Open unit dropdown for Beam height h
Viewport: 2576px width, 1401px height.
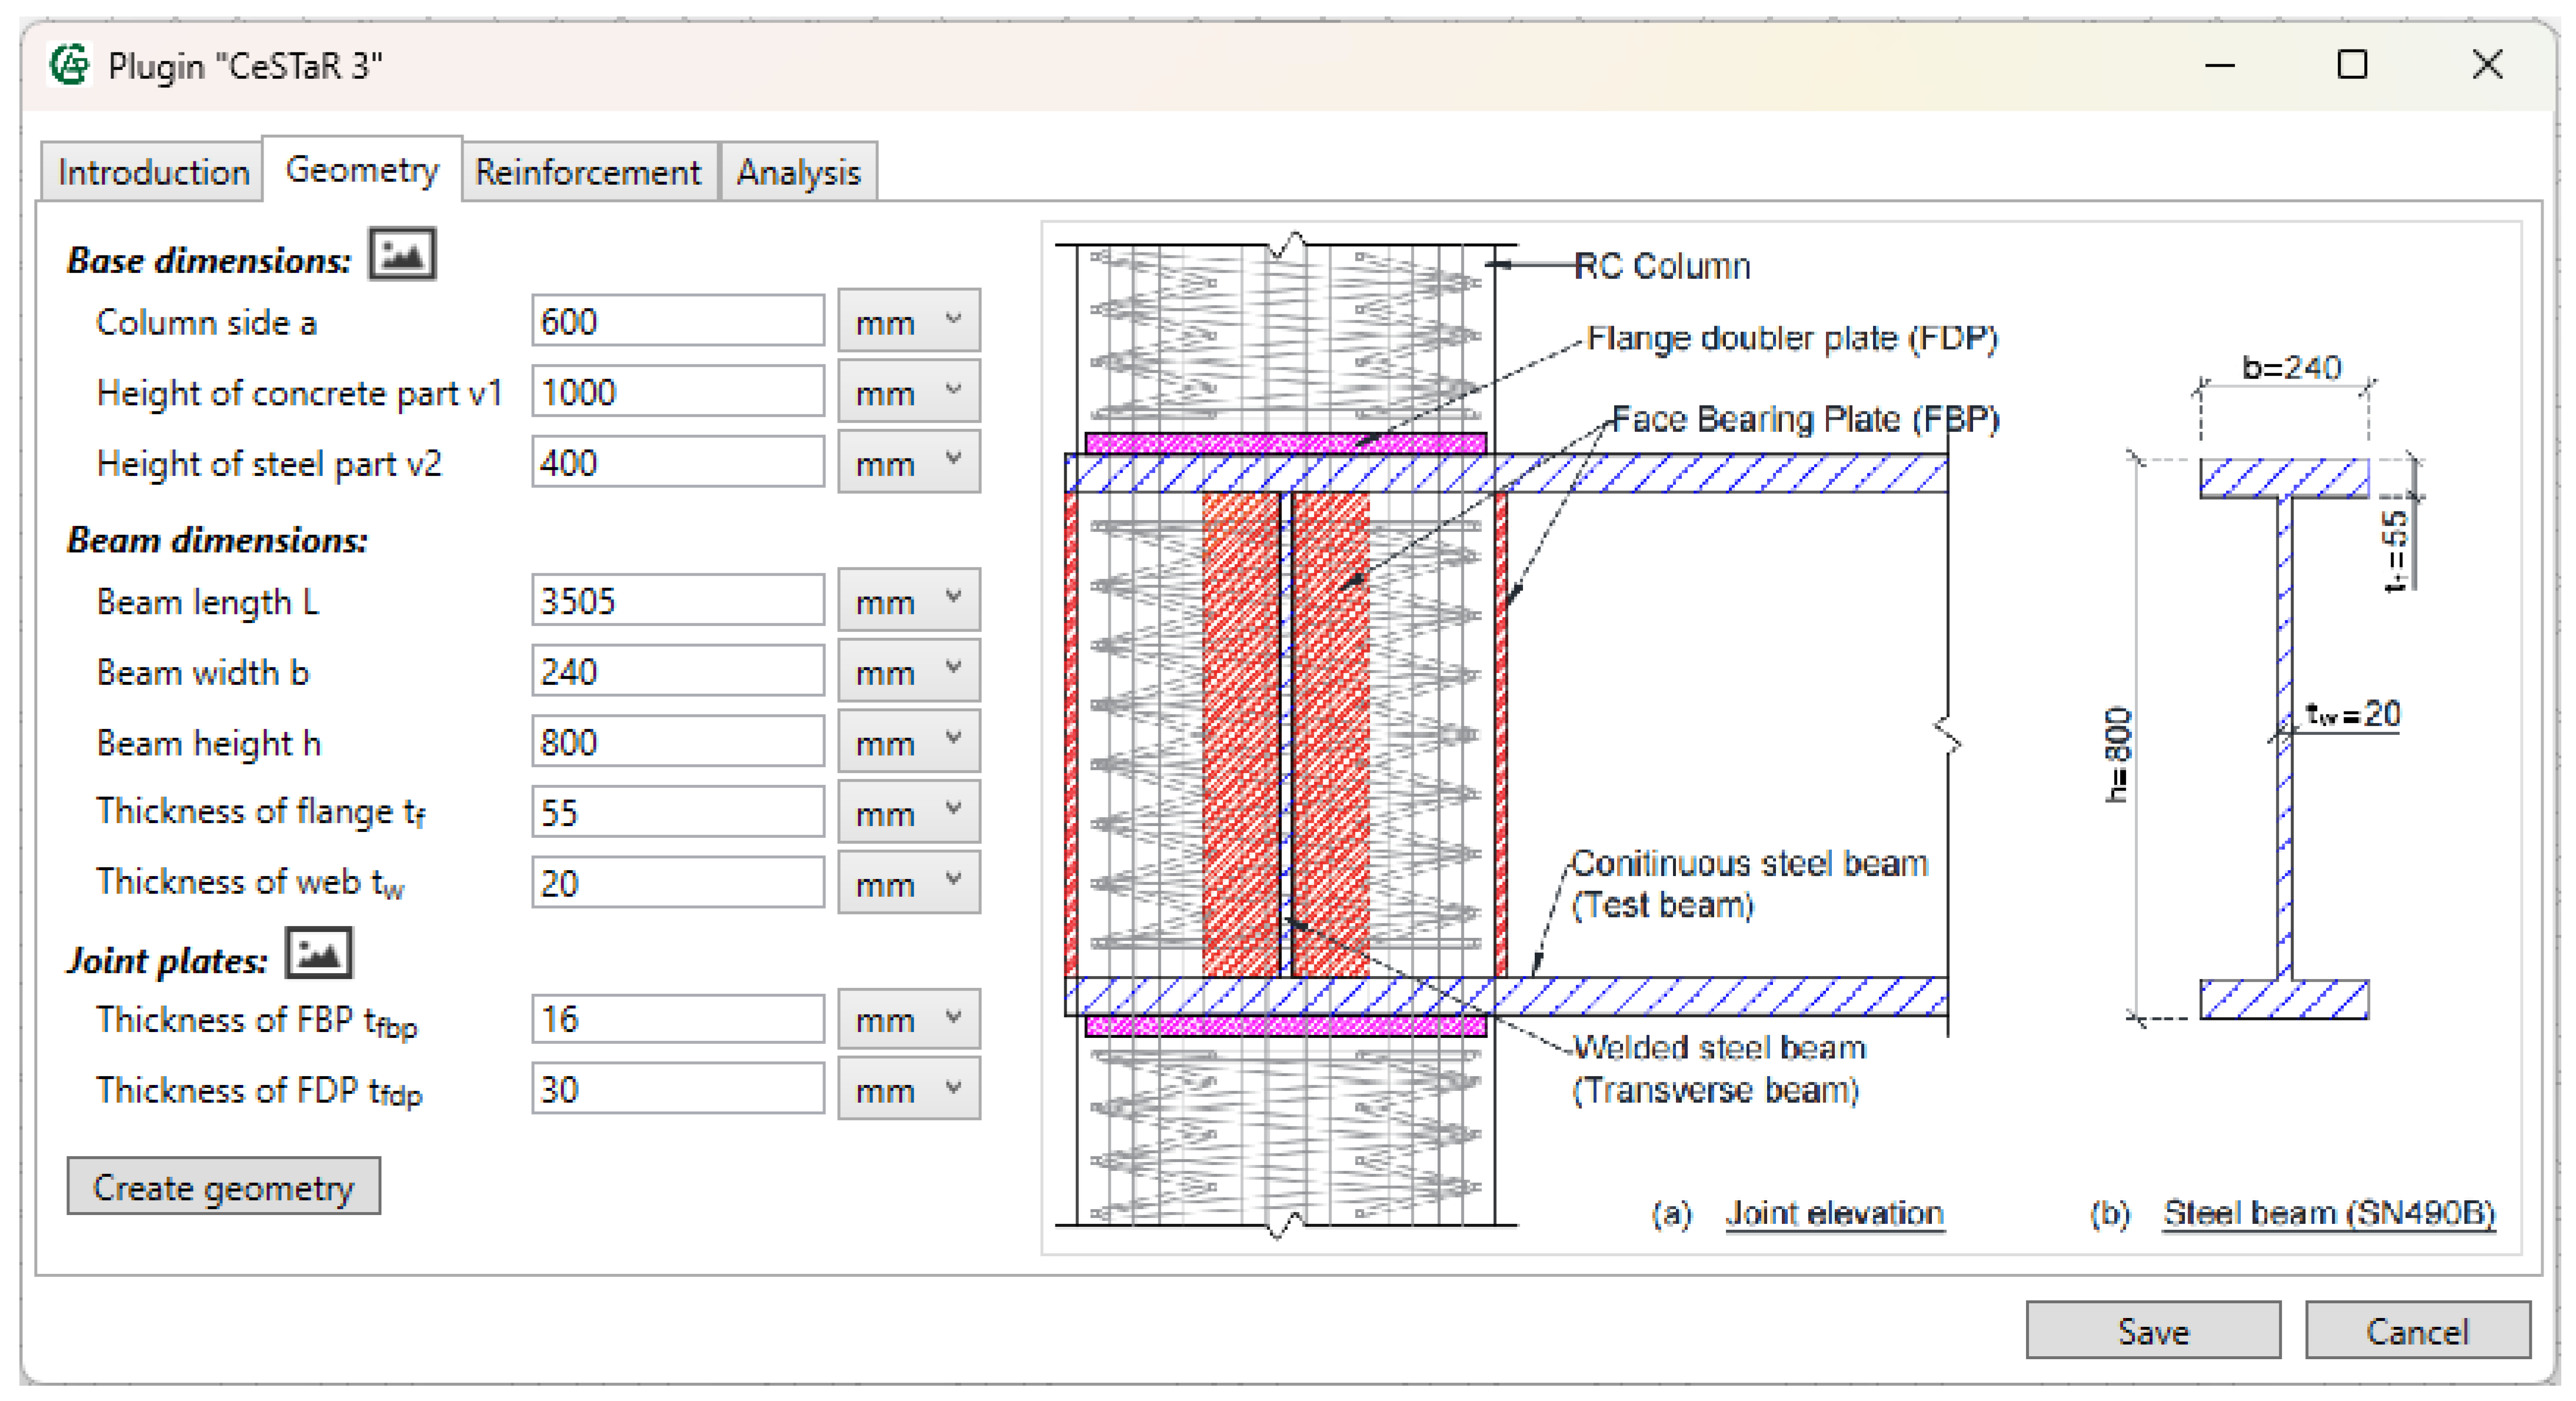908,742
